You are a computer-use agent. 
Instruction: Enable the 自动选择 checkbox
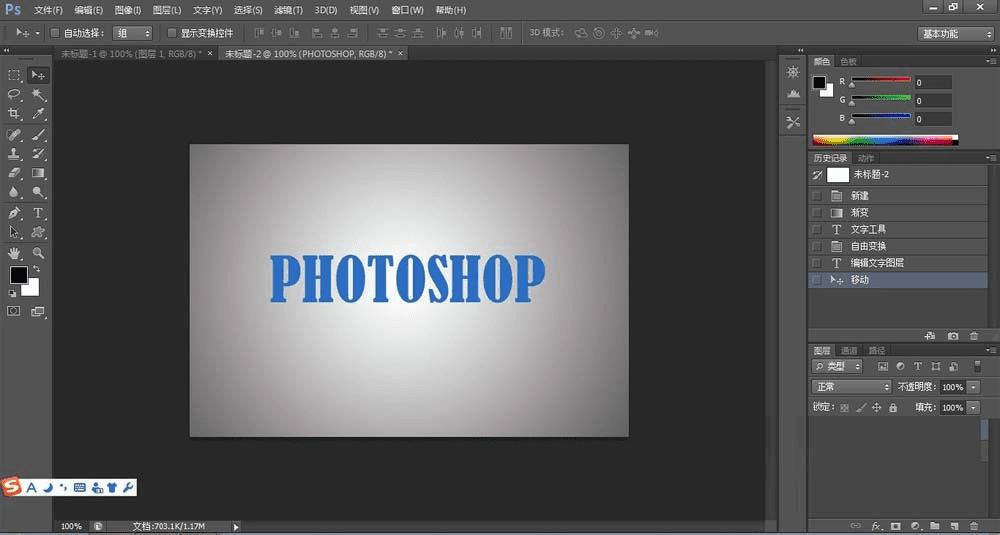[x=55, y=33]
